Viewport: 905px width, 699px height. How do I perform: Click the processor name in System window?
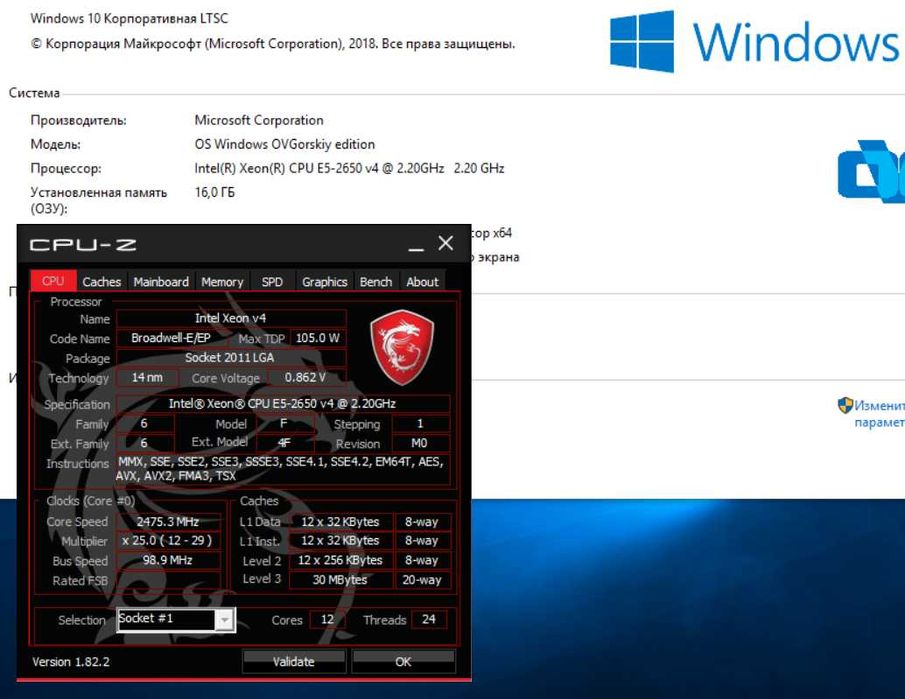349,169
